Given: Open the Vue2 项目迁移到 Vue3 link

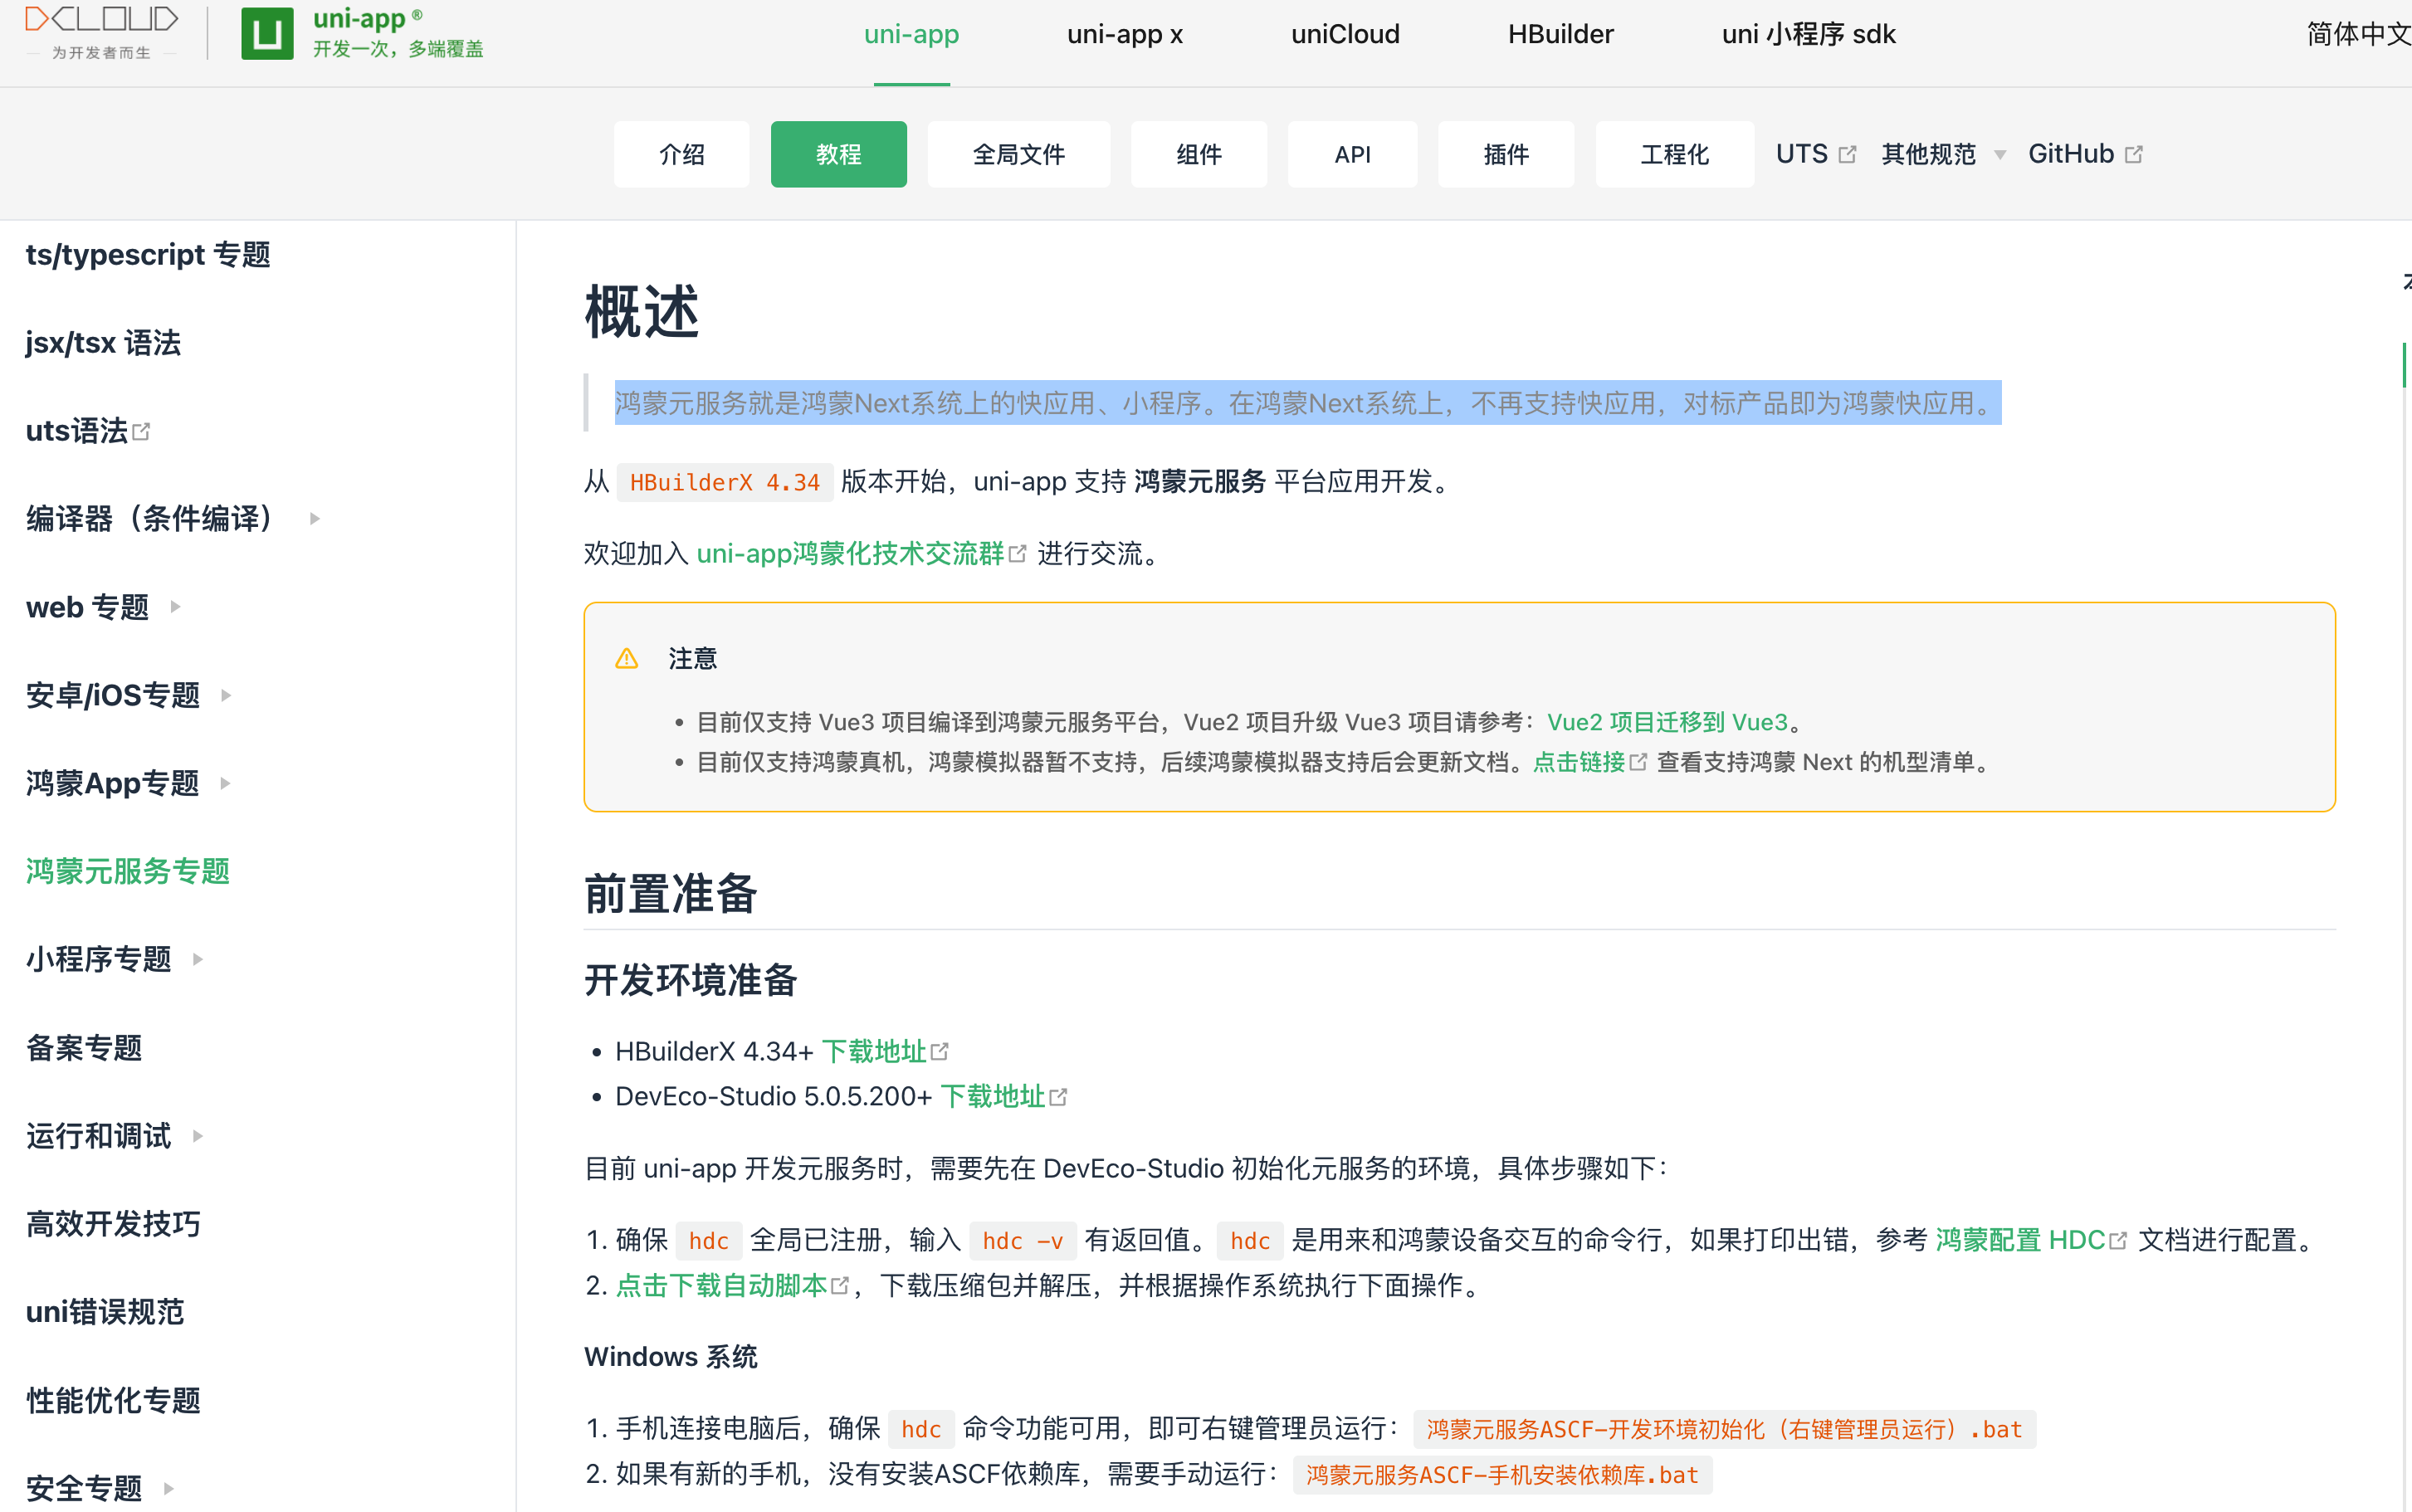Looking at the screenshot, I should tap(1667, 722).
